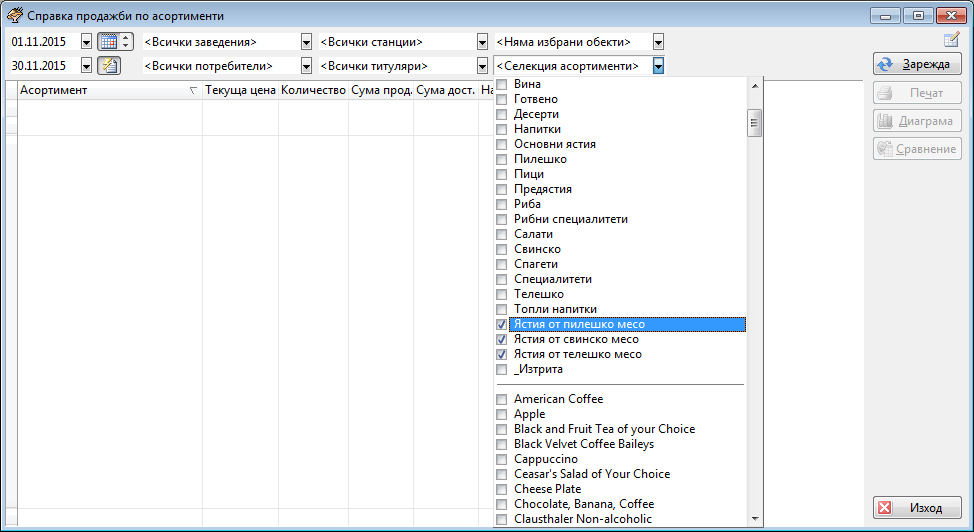Click the notes edit icon at top right
Viewport: 974px width, 532px height.
pyautogui.click(x=951, y=40)
